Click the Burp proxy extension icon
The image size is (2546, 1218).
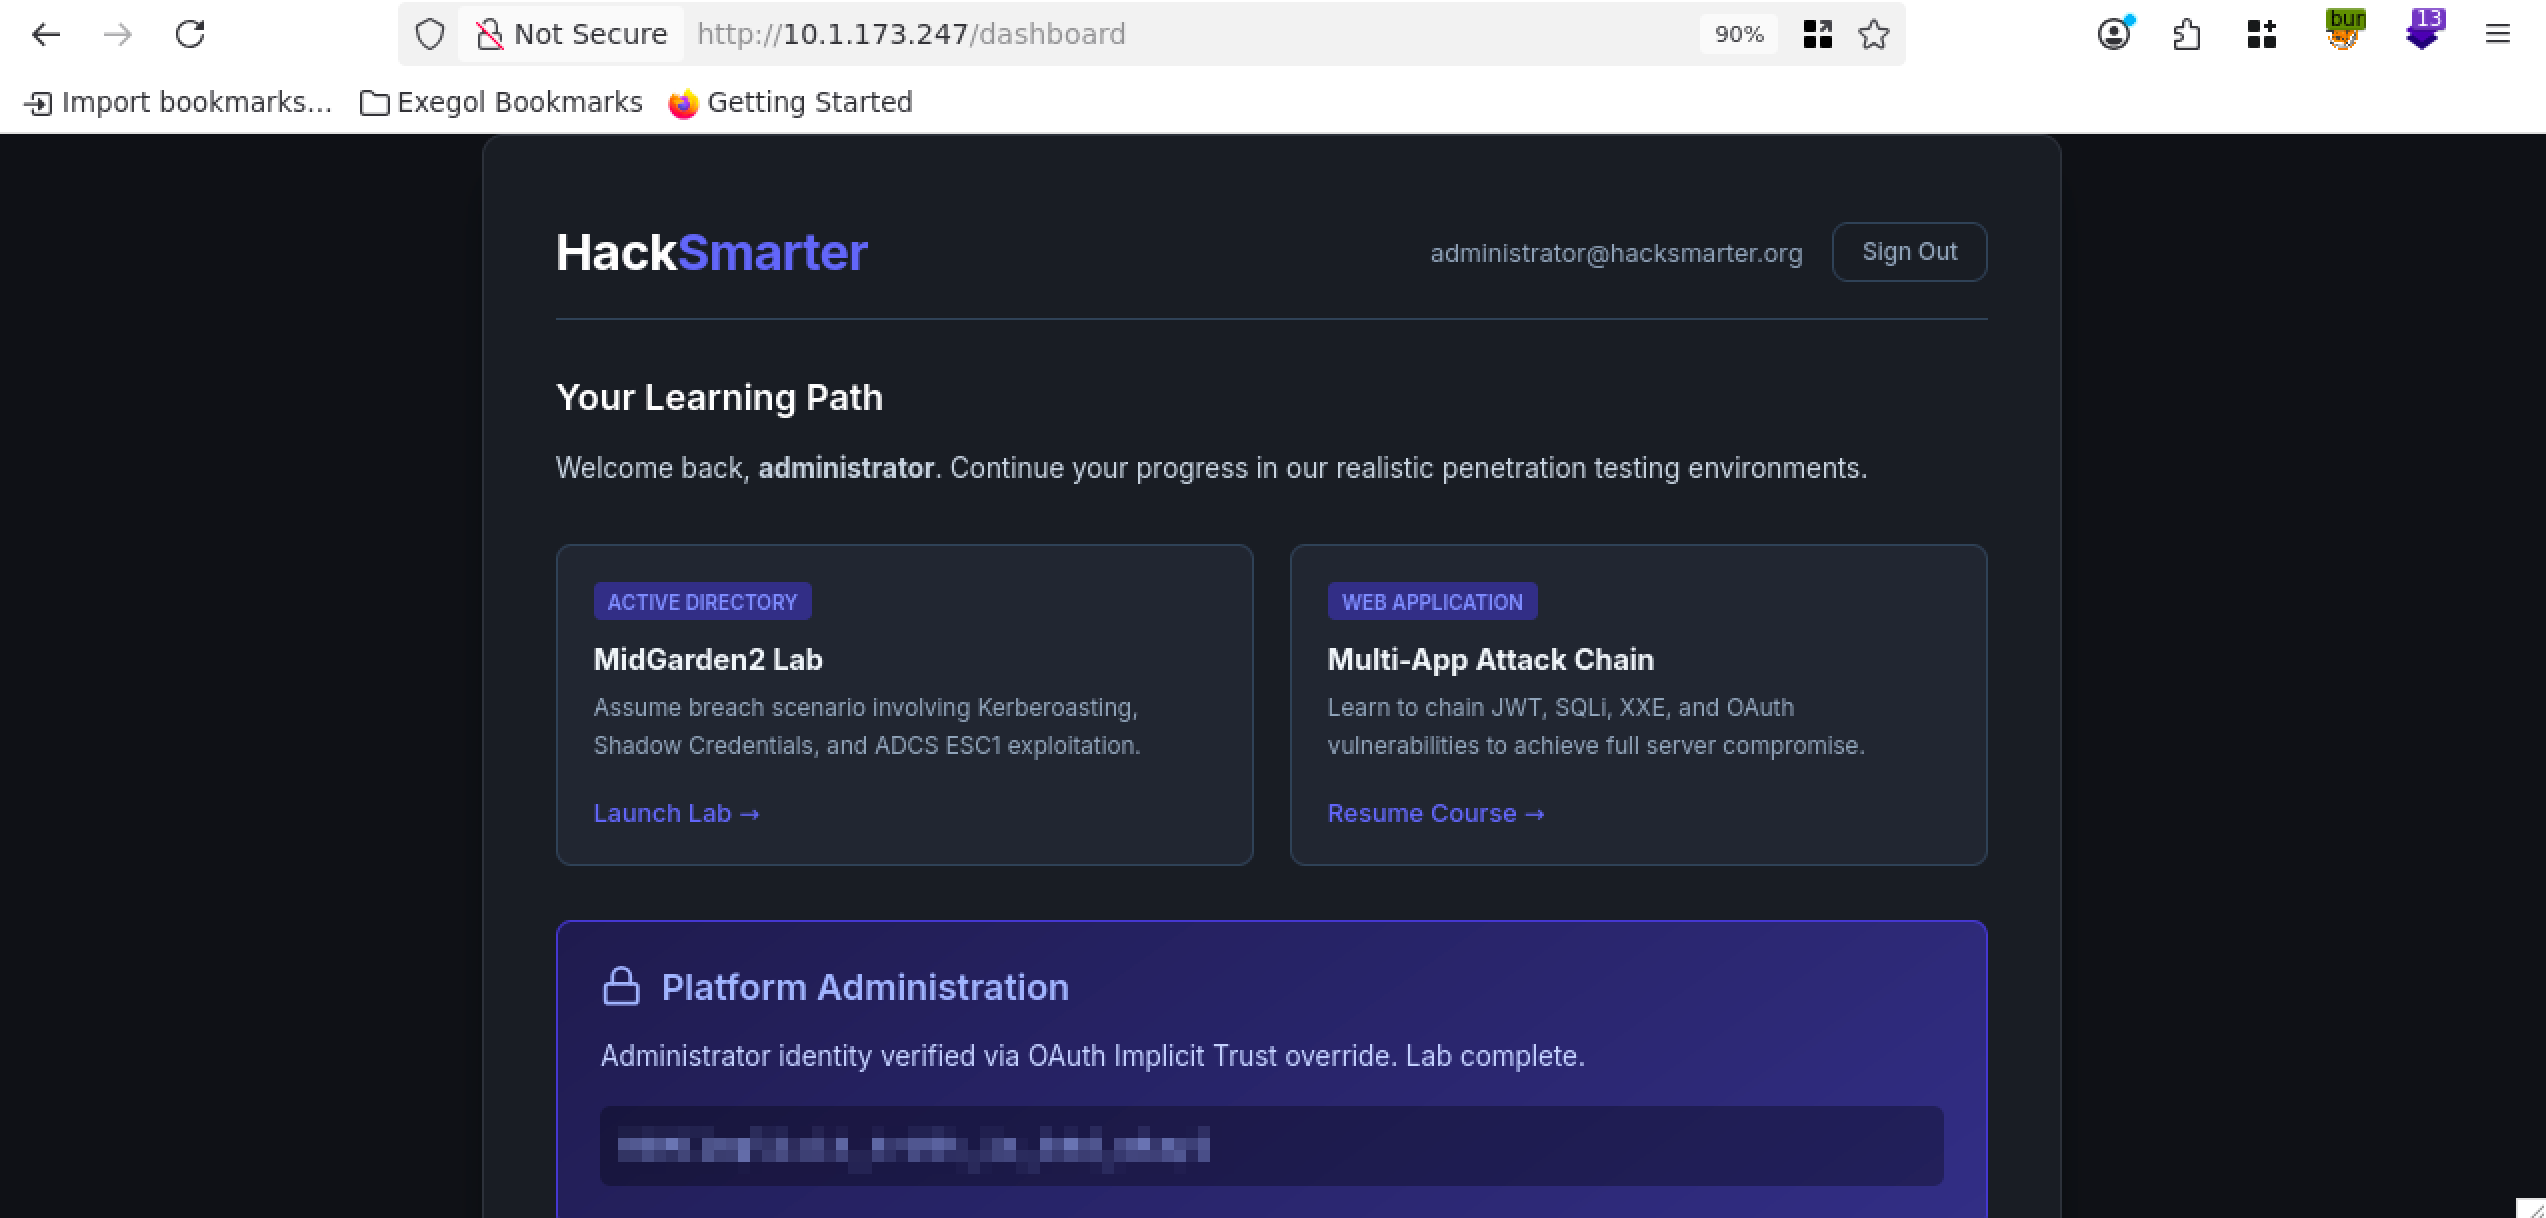click(x=2344, y=32)
